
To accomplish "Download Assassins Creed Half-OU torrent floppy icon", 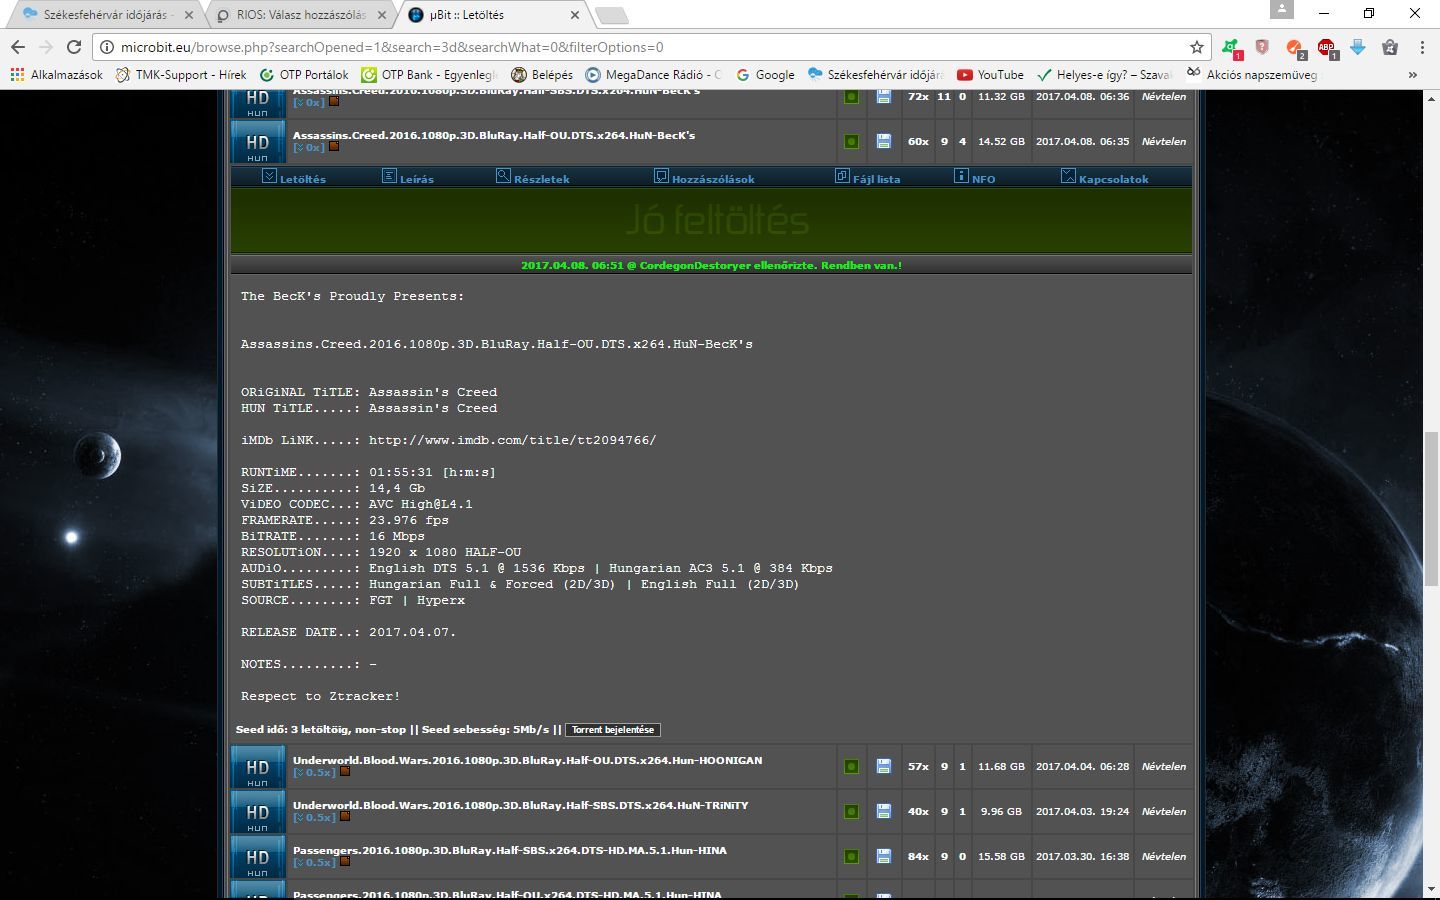I will [883, 142].
